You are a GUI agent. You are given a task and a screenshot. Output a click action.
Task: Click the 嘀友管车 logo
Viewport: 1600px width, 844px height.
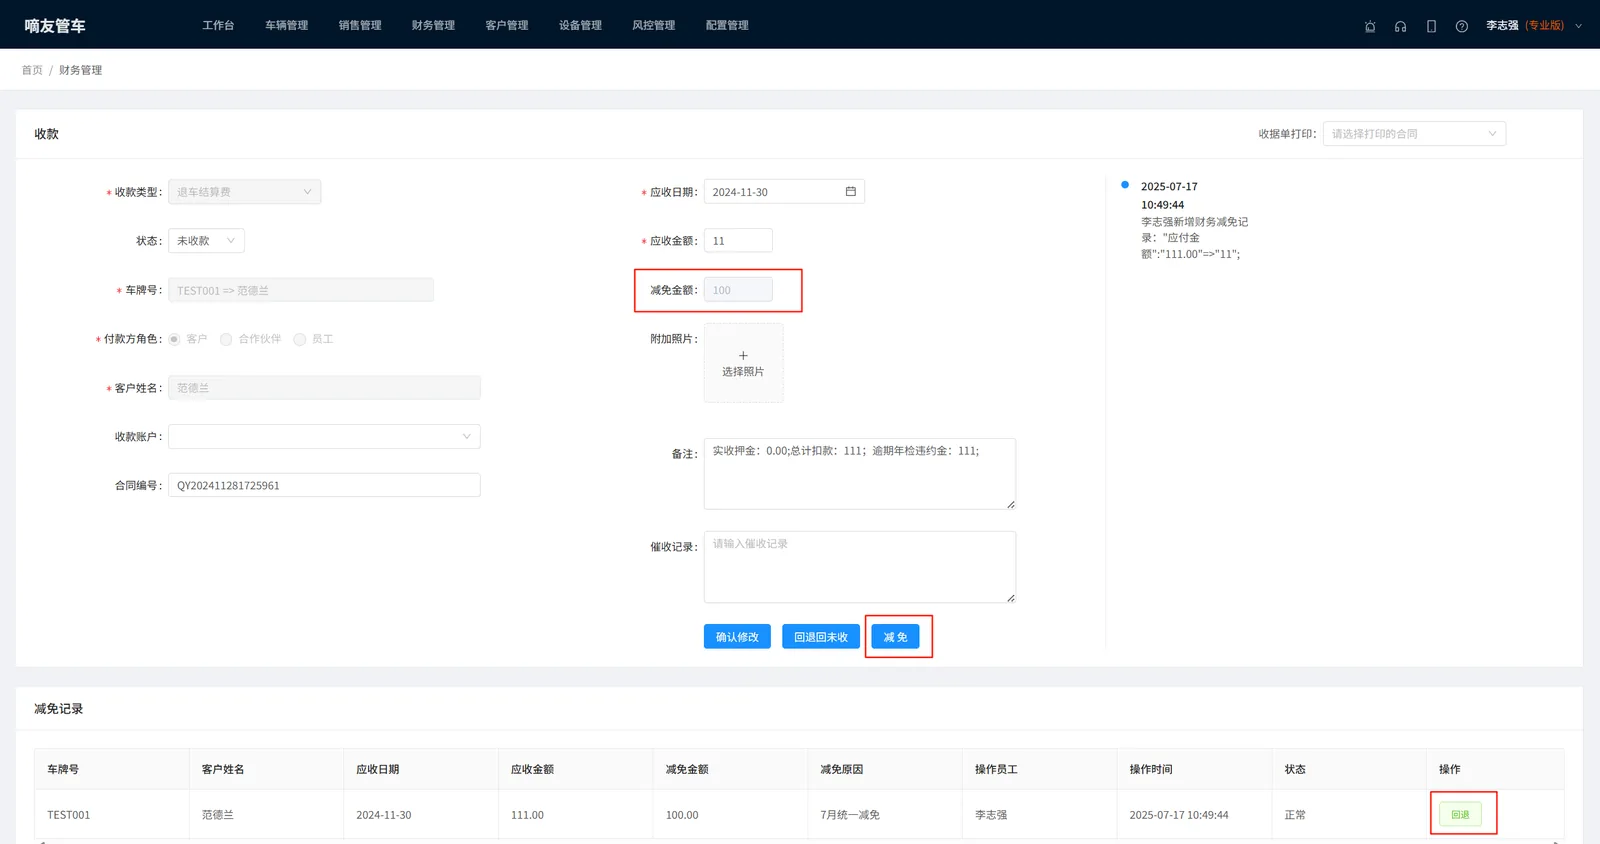(x=55, y=25)
